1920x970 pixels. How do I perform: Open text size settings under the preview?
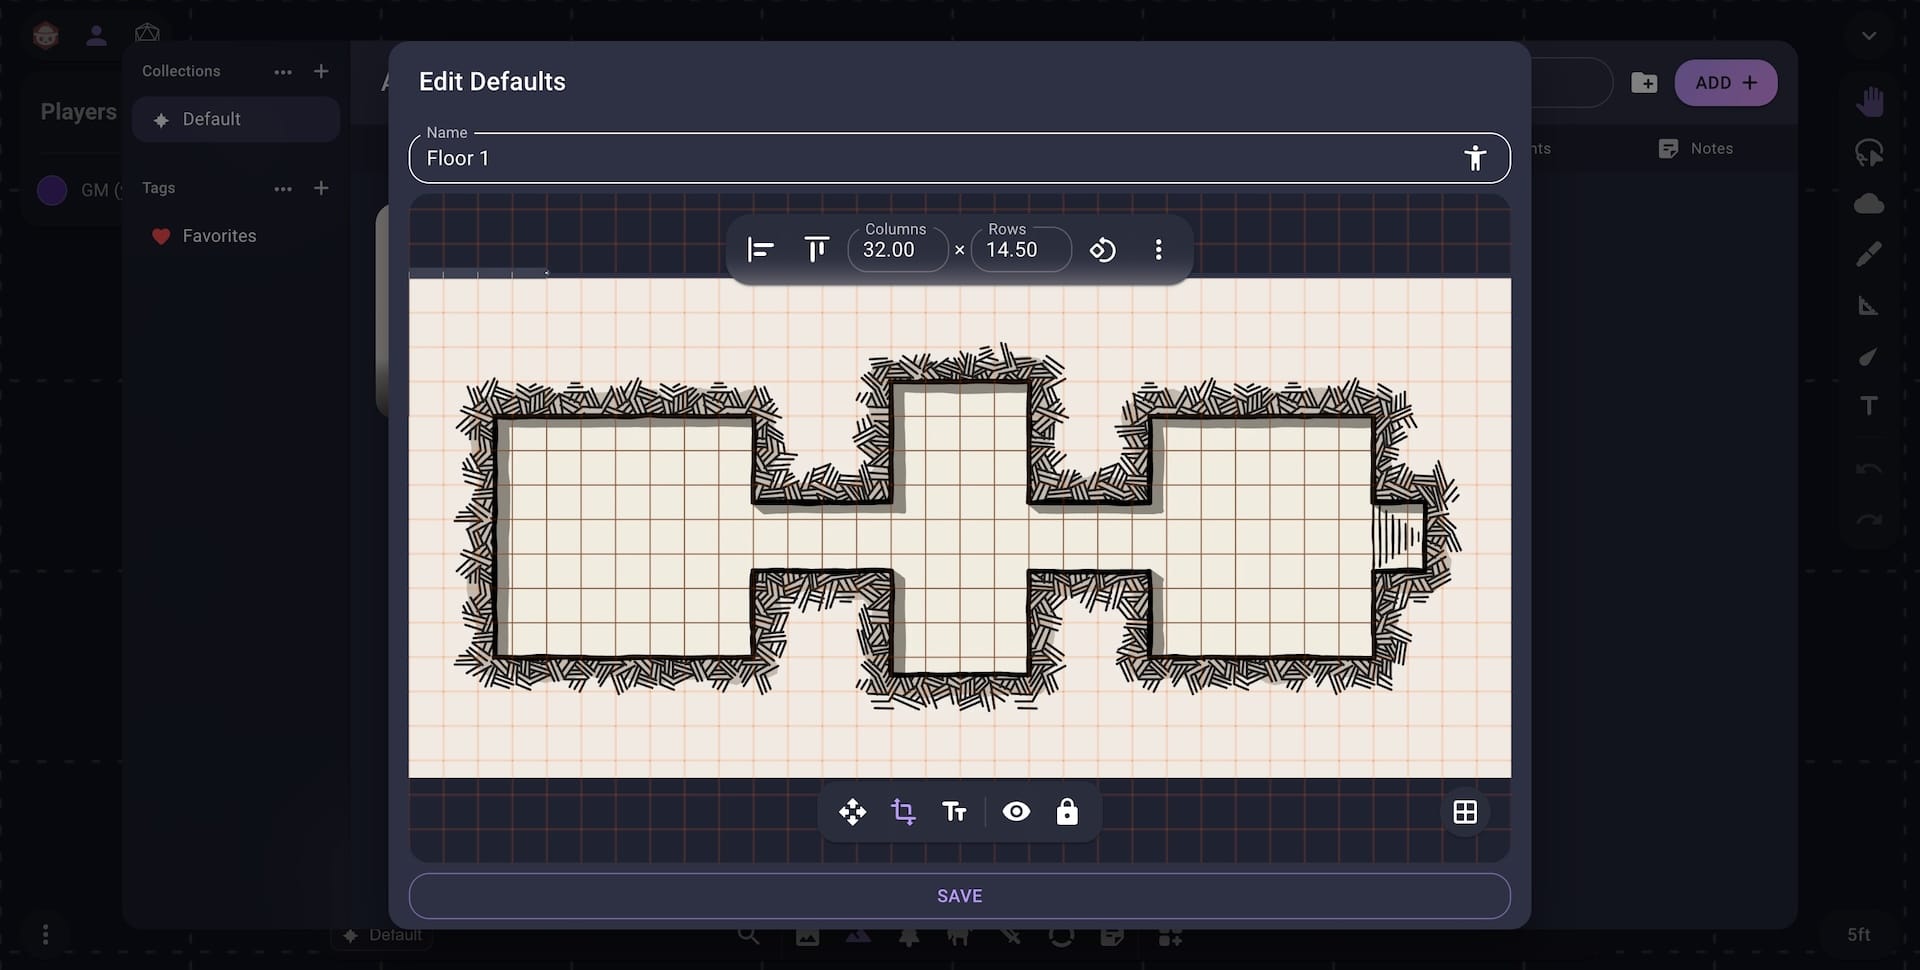(x=954, y=811)
